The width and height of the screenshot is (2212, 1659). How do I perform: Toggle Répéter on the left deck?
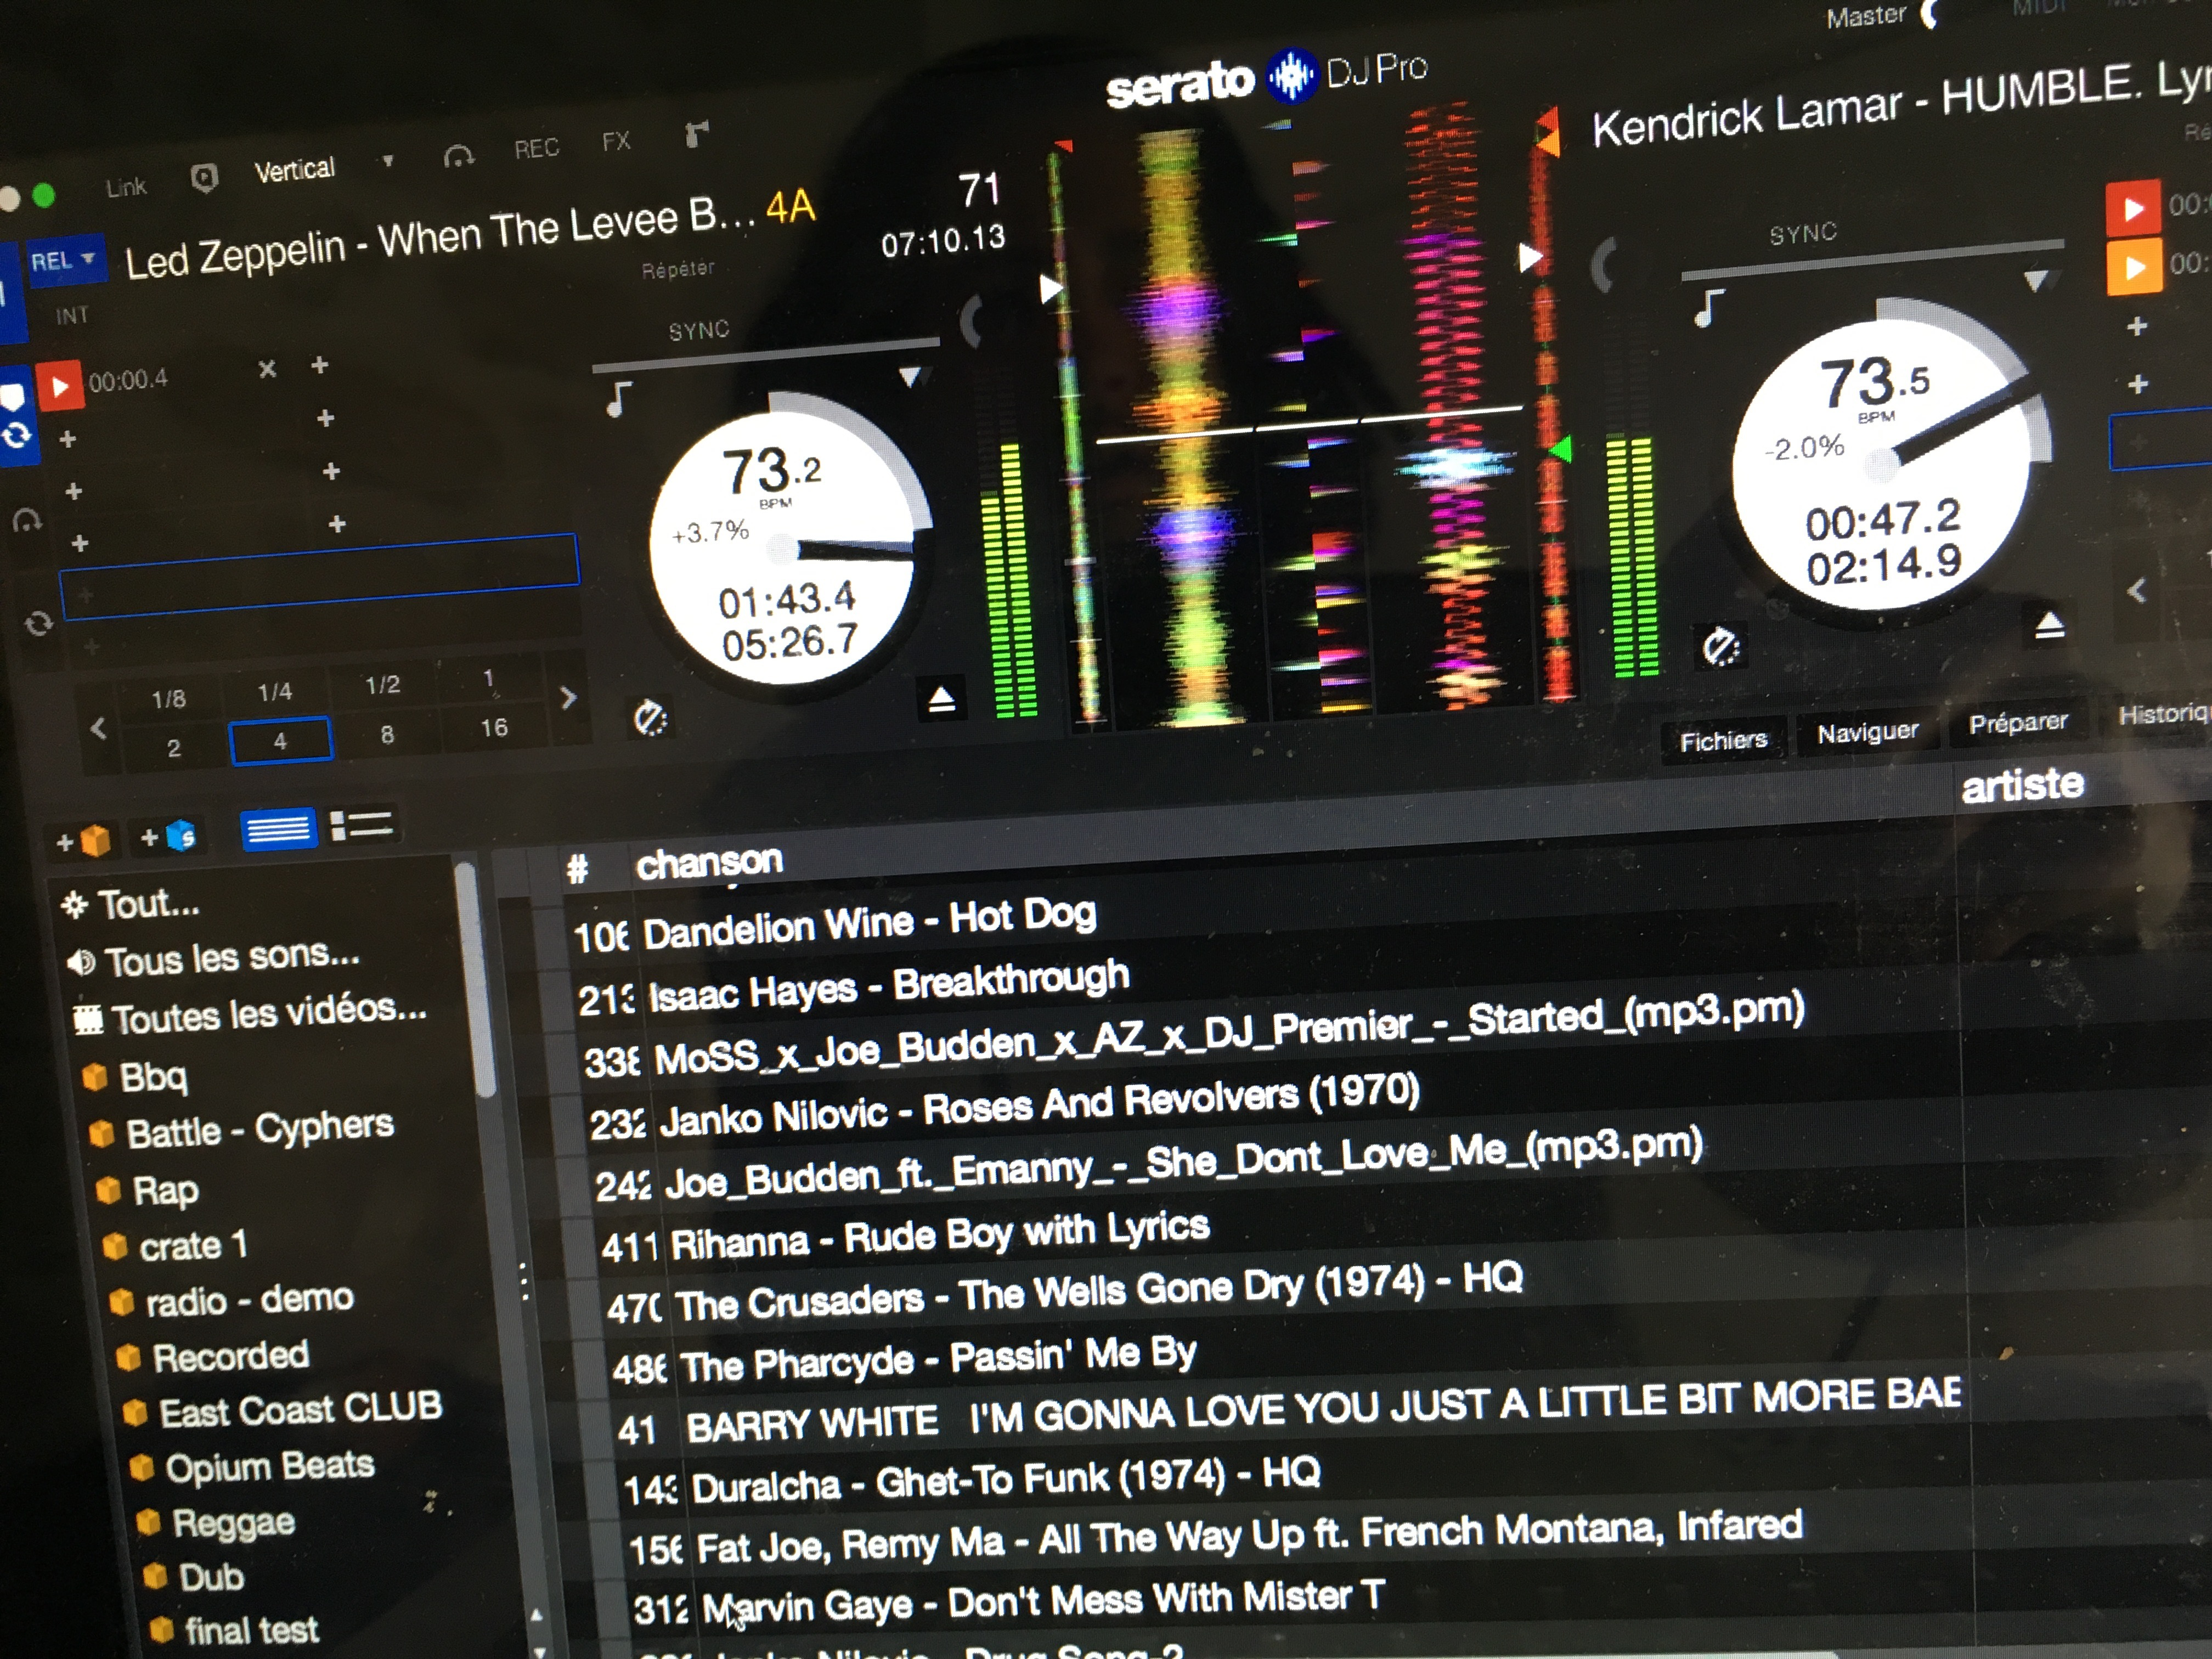678,269
